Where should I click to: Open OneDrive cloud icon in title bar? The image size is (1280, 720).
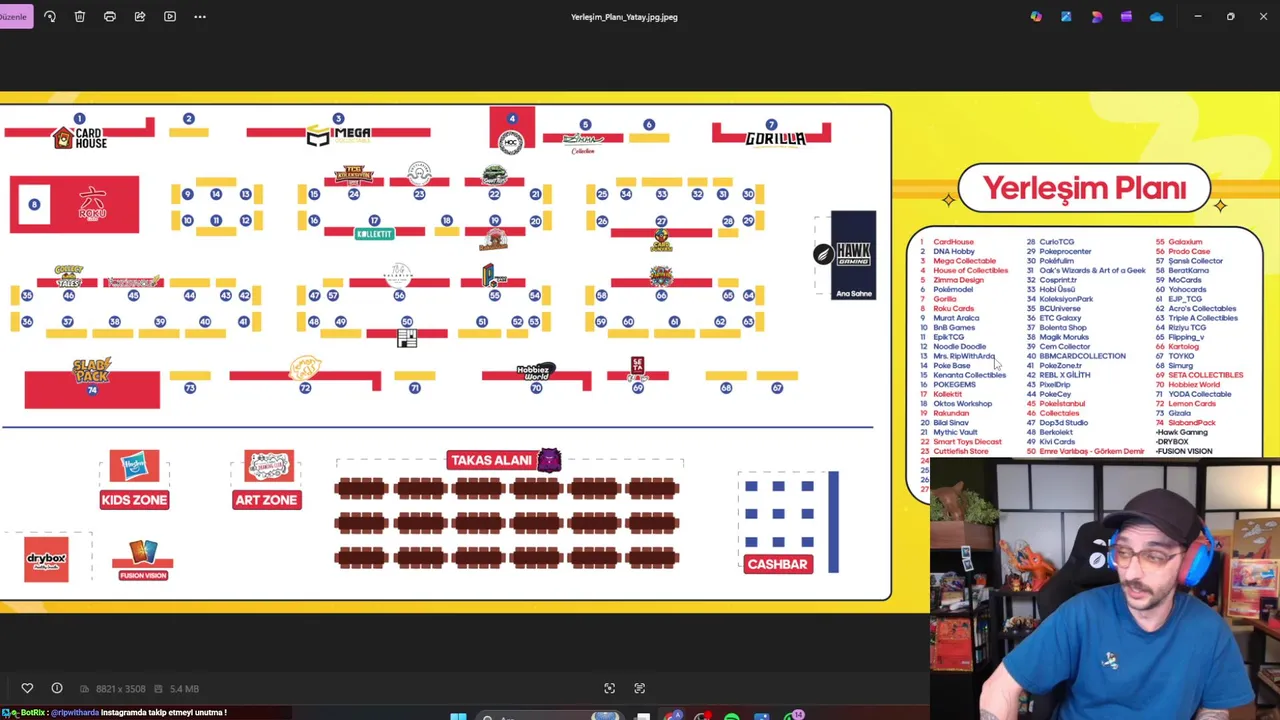1157,16
